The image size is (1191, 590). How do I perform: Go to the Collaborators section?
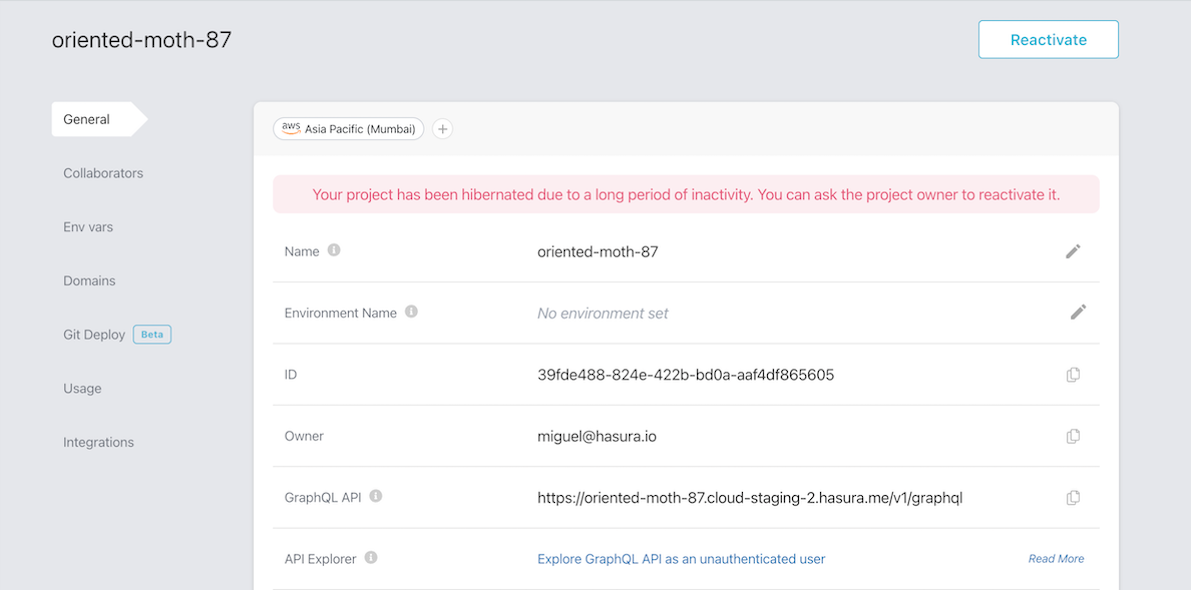coord(103,173)
